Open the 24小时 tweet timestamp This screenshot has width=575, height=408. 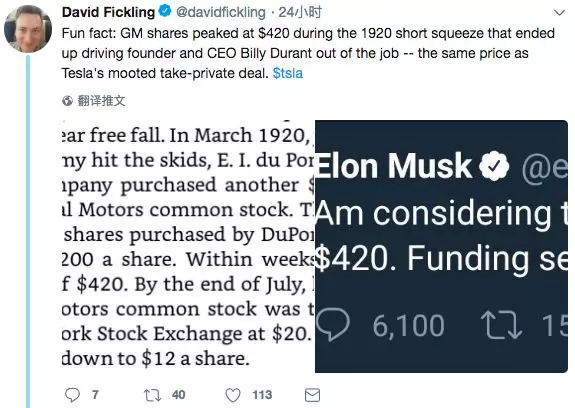point(300,12)
